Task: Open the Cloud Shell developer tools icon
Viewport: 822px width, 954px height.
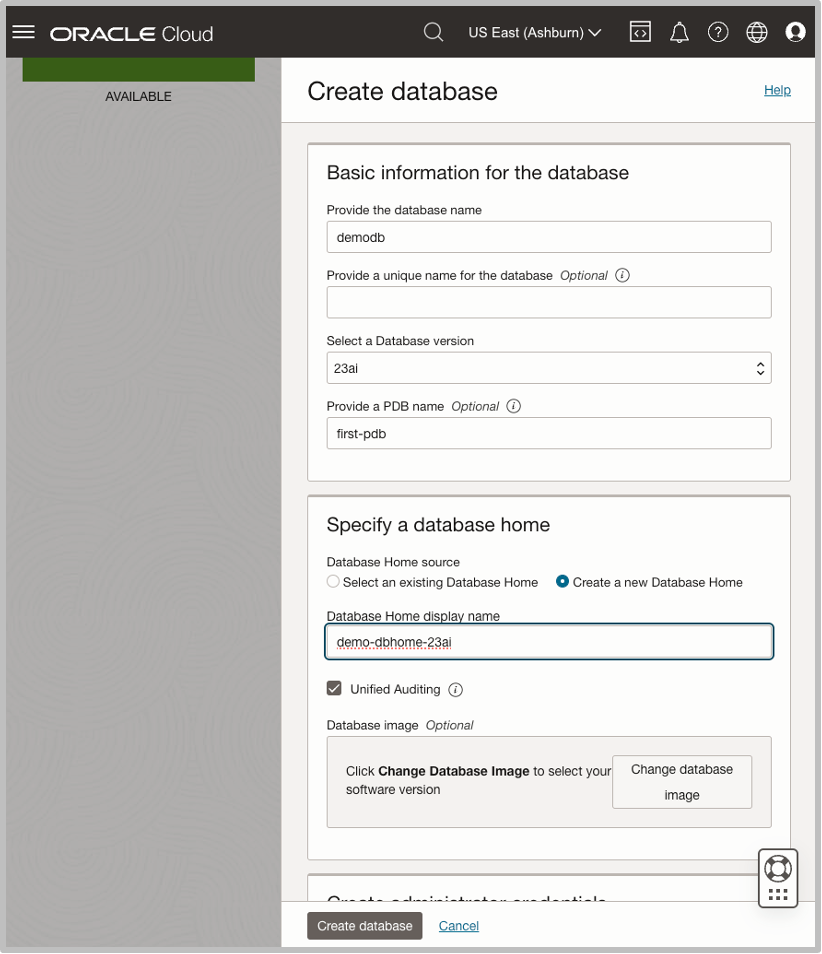Action: tap(640, 31)
